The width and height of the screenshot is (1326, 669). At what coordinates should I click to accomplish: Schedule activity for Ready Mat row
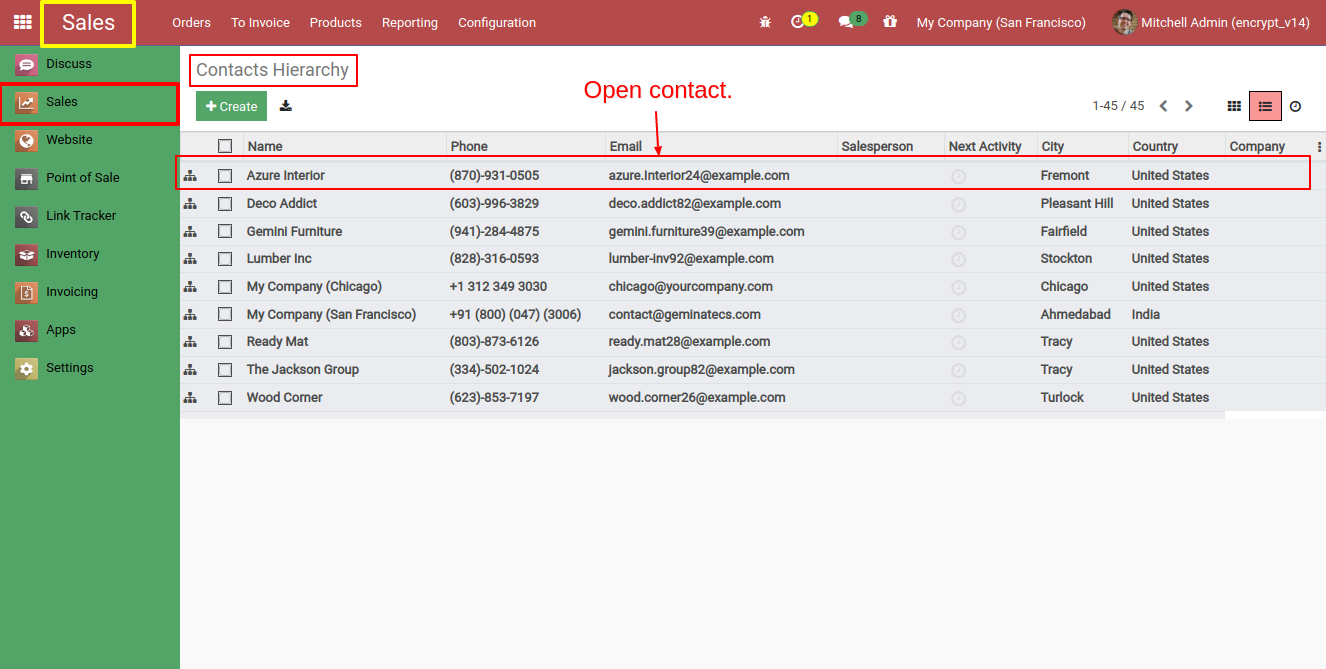pyautogui.click(x=958, y=342)
